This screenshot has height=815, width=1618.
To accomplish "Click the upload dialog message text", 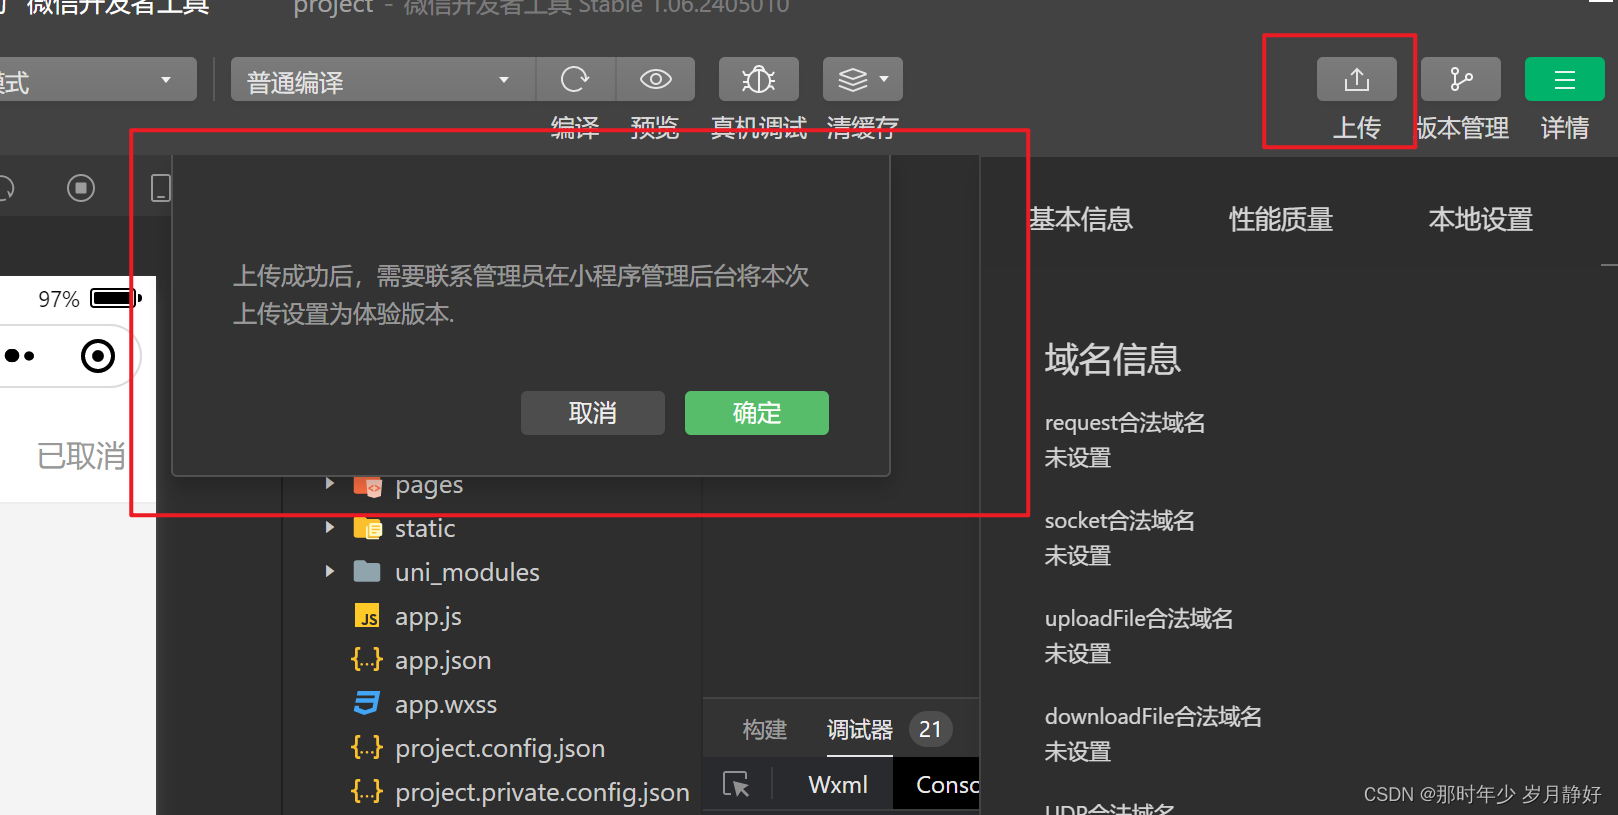I will pos(521,295).
